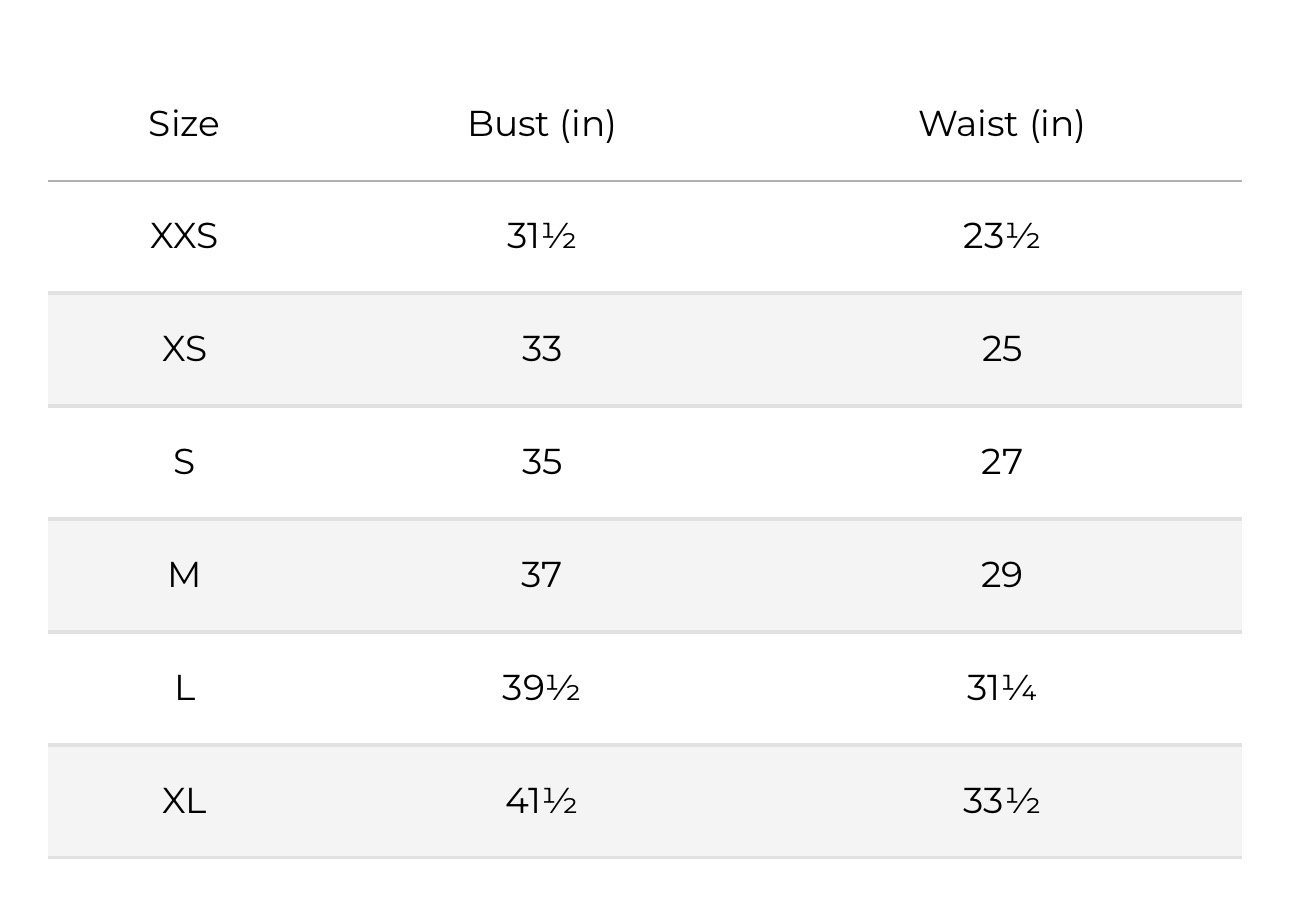Click the 41½ bust measurement

(541, 801)
